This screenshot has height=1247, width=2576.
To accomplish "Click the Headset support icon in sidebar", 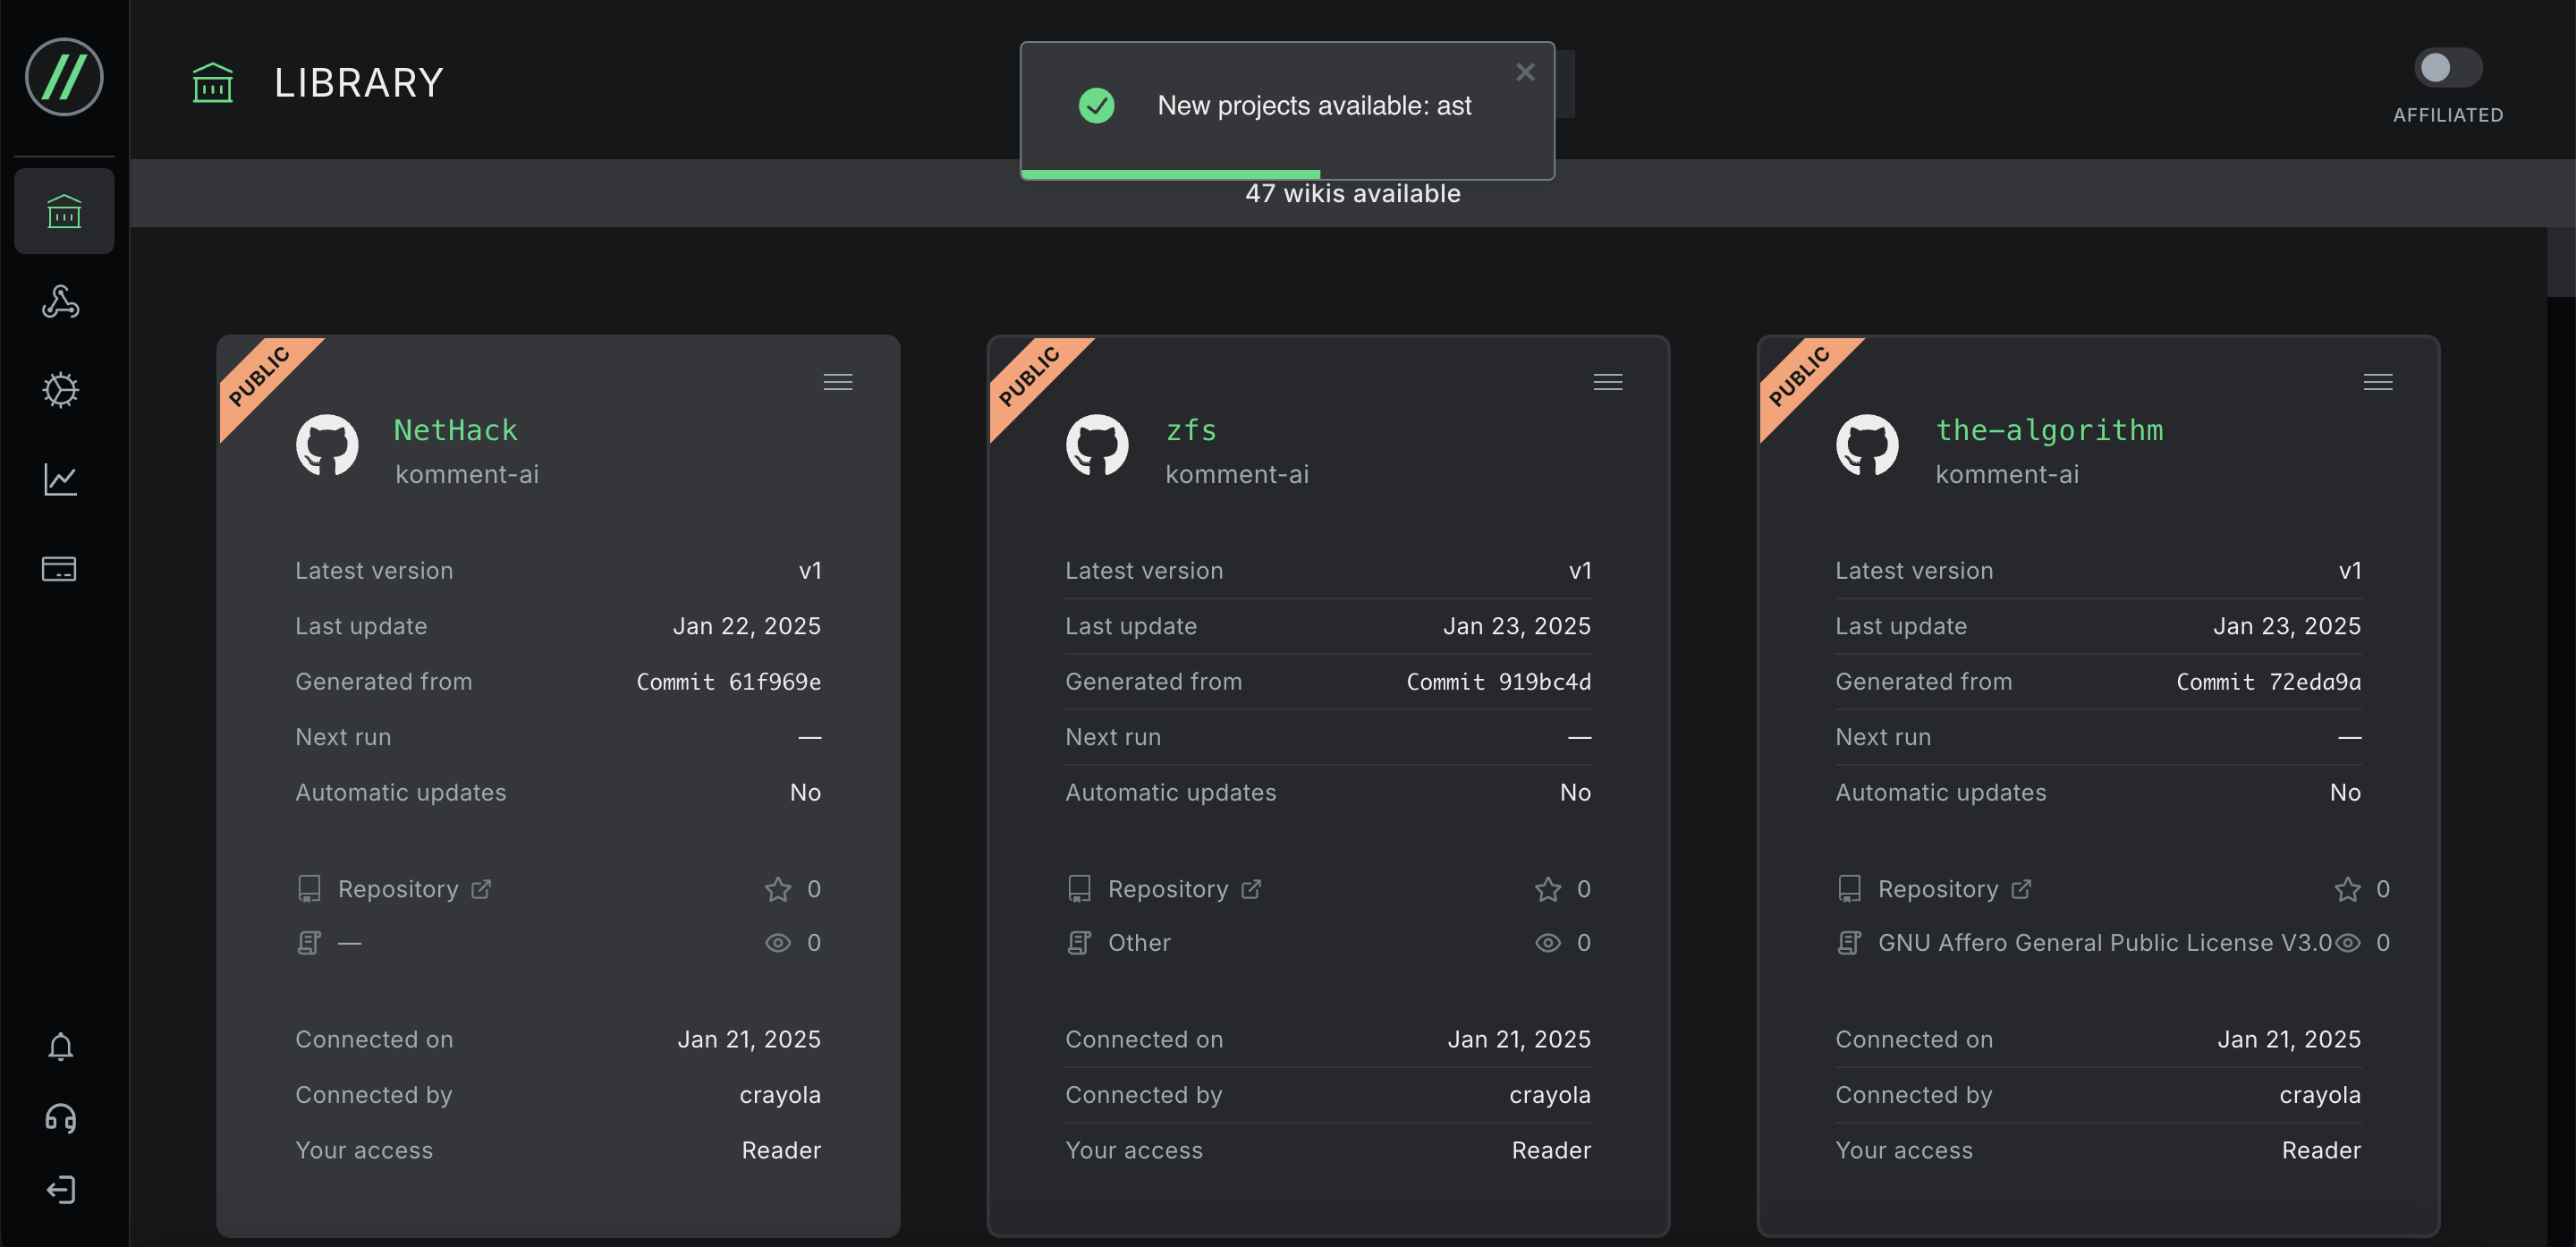I will pyautogui.click(x=63, y=1117).
